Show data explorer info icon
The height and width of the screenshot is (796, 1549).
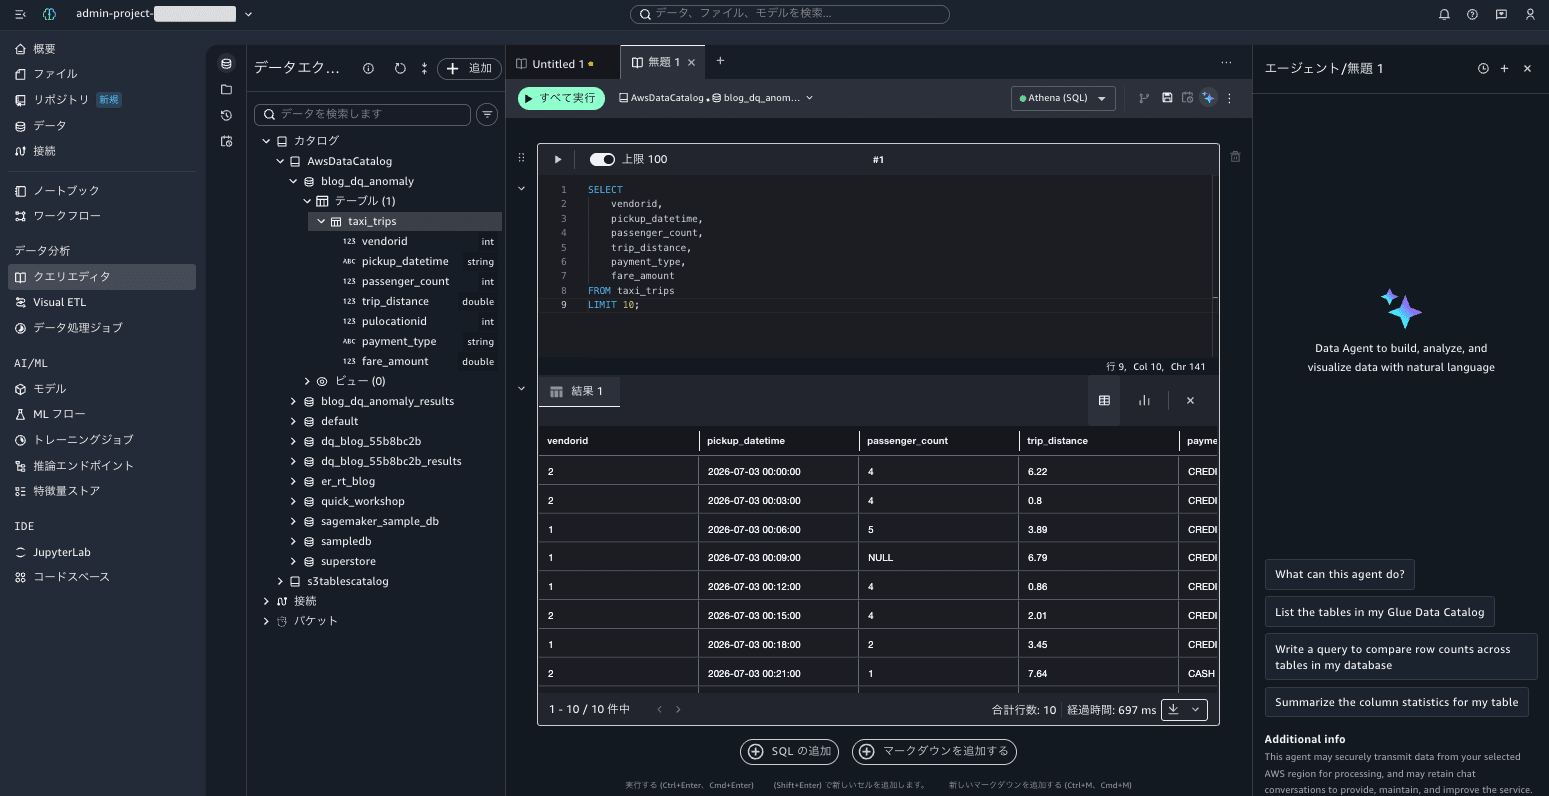[x=368, y=69]
